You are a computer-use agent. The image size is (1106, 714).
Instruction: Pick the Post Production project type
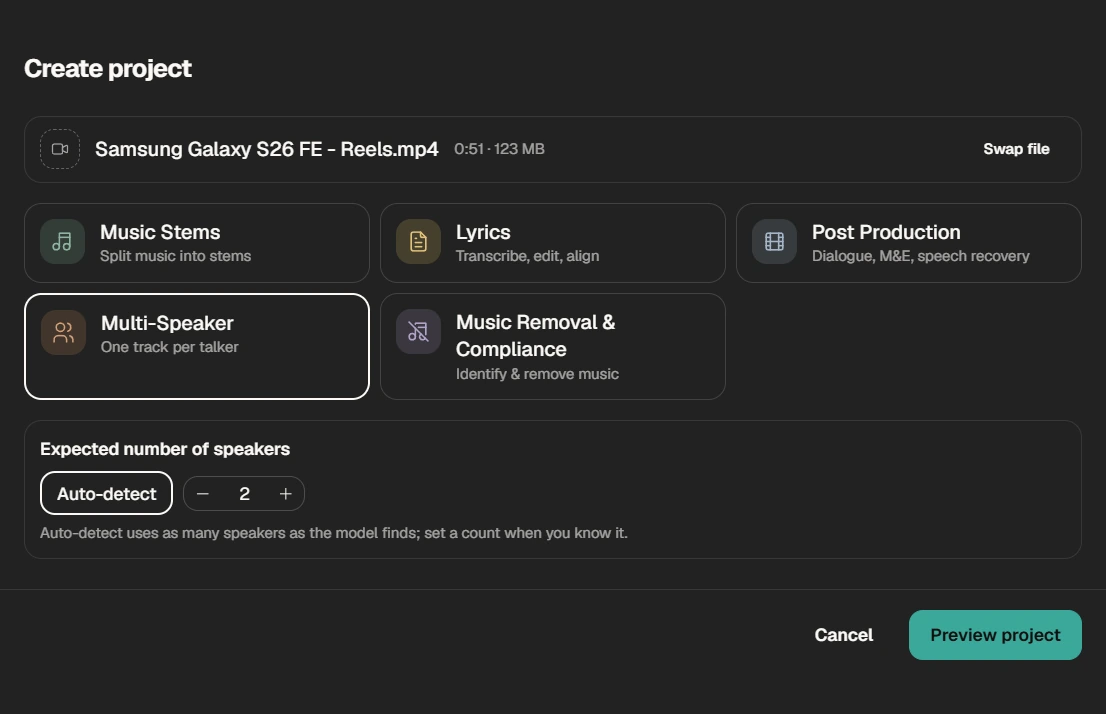click(908, 243)
